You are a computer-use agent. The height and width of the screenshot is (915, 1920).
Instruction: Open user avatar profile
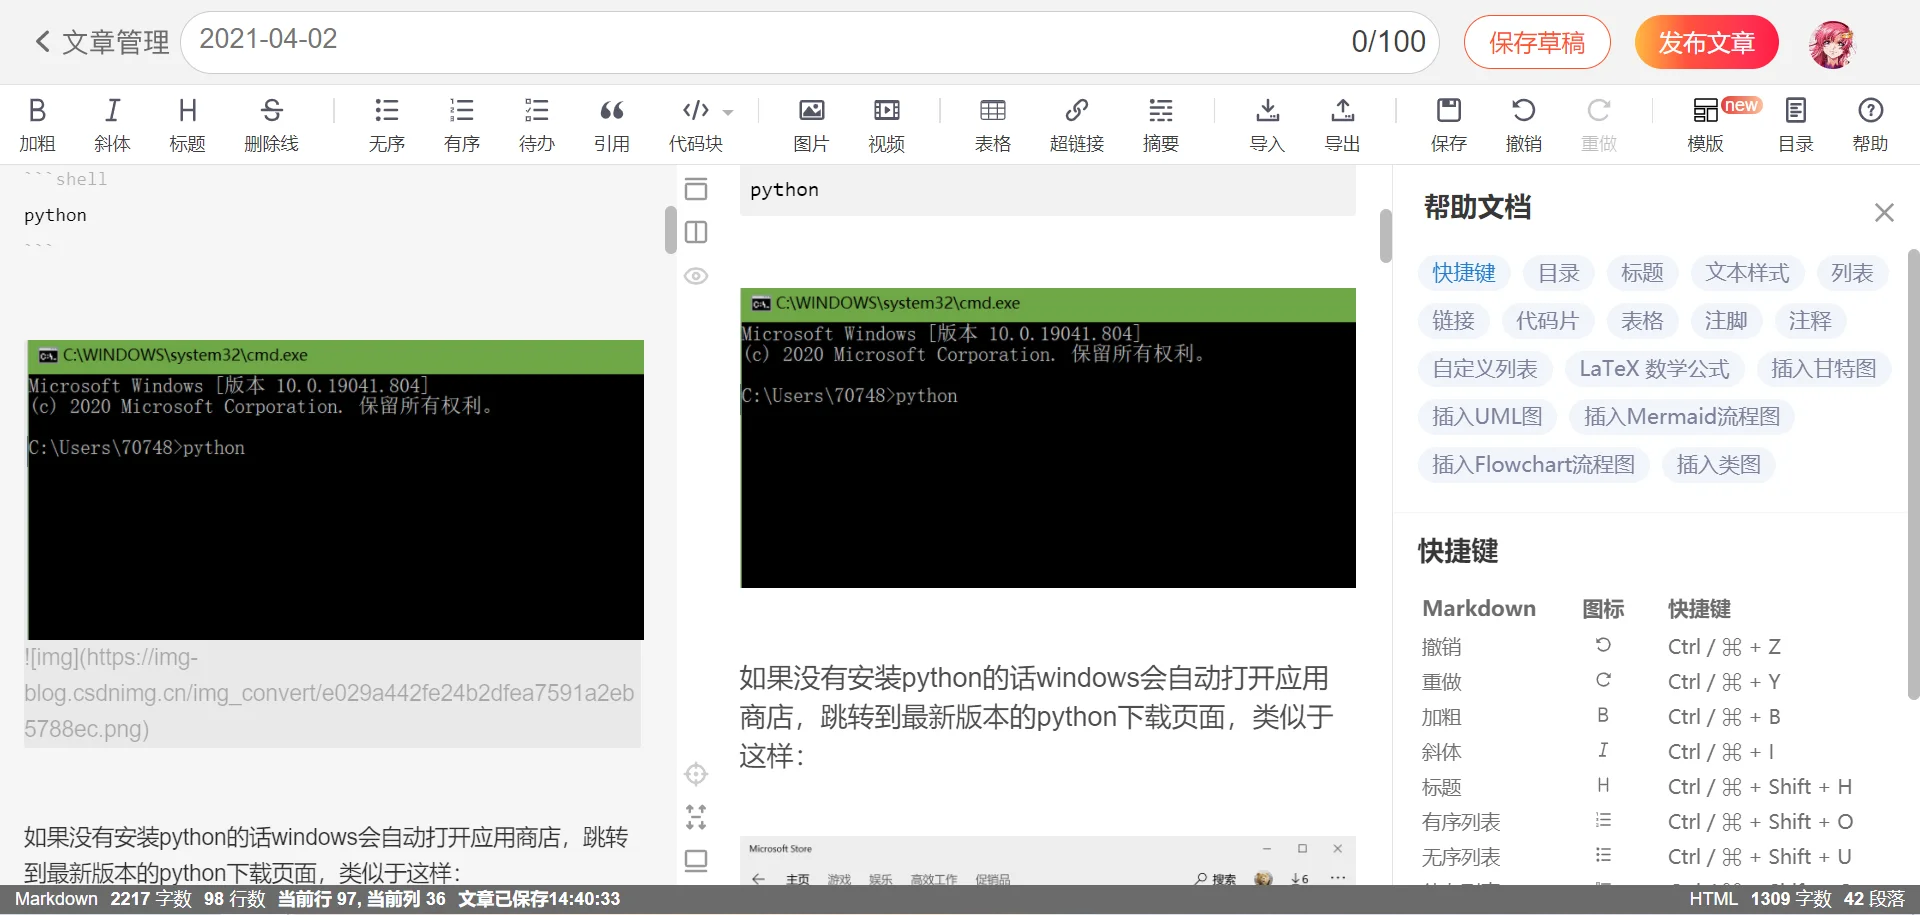click(x=1833, y=43)
